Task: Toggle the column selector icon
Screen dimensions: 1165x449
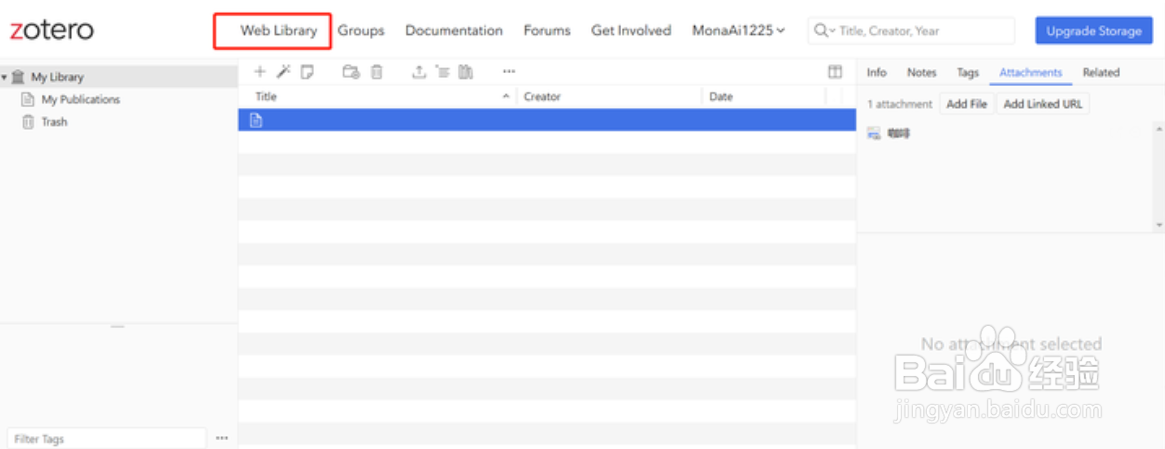Action: pos(835,72)
